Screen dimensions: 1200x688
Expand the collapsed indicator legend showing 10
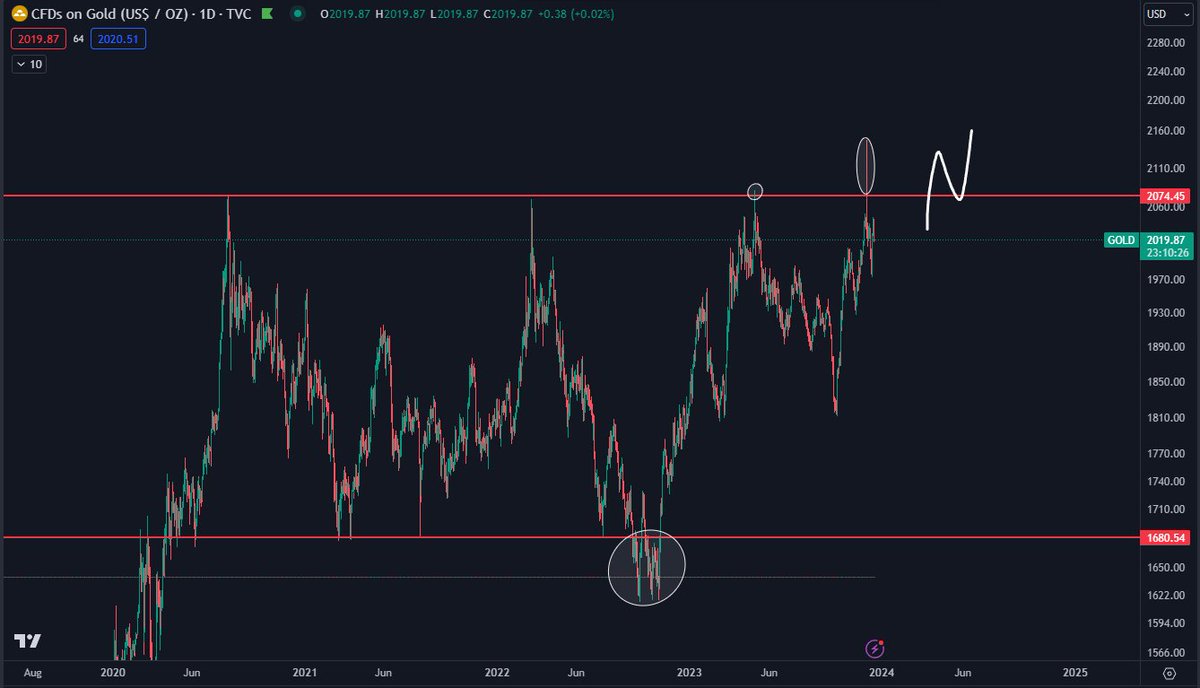coord(29,64)
